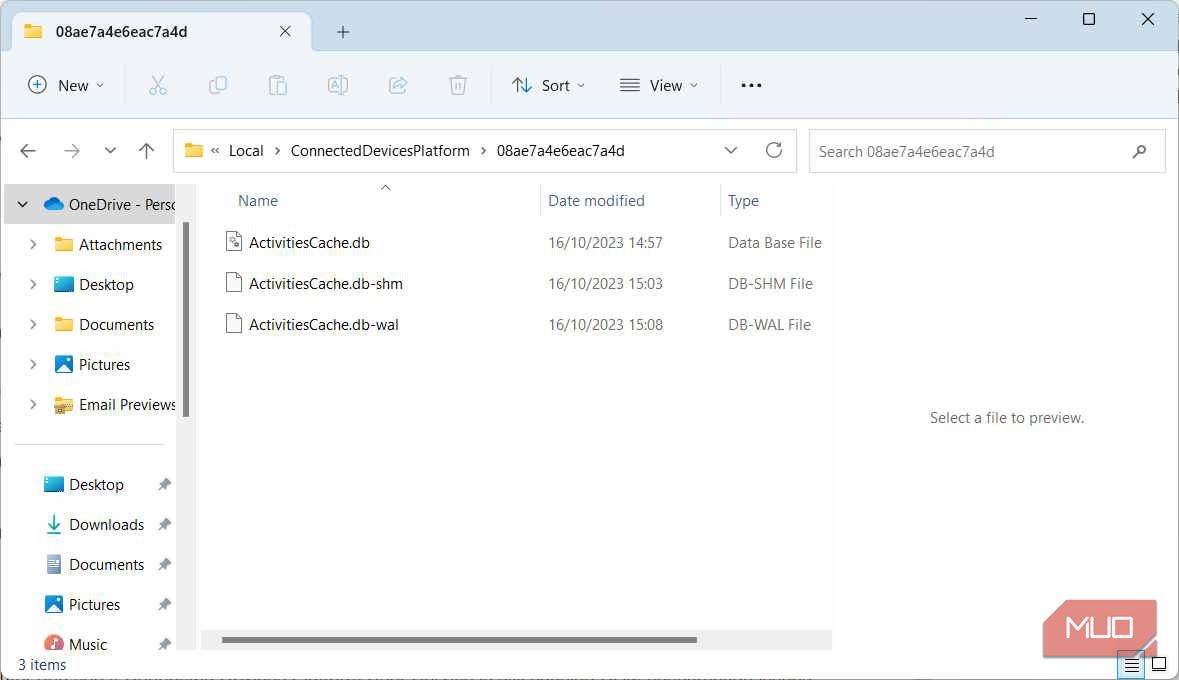Switch to the 08ae7a4e6eac7a4d tab
1179x680 pixels.
[150, 31]
